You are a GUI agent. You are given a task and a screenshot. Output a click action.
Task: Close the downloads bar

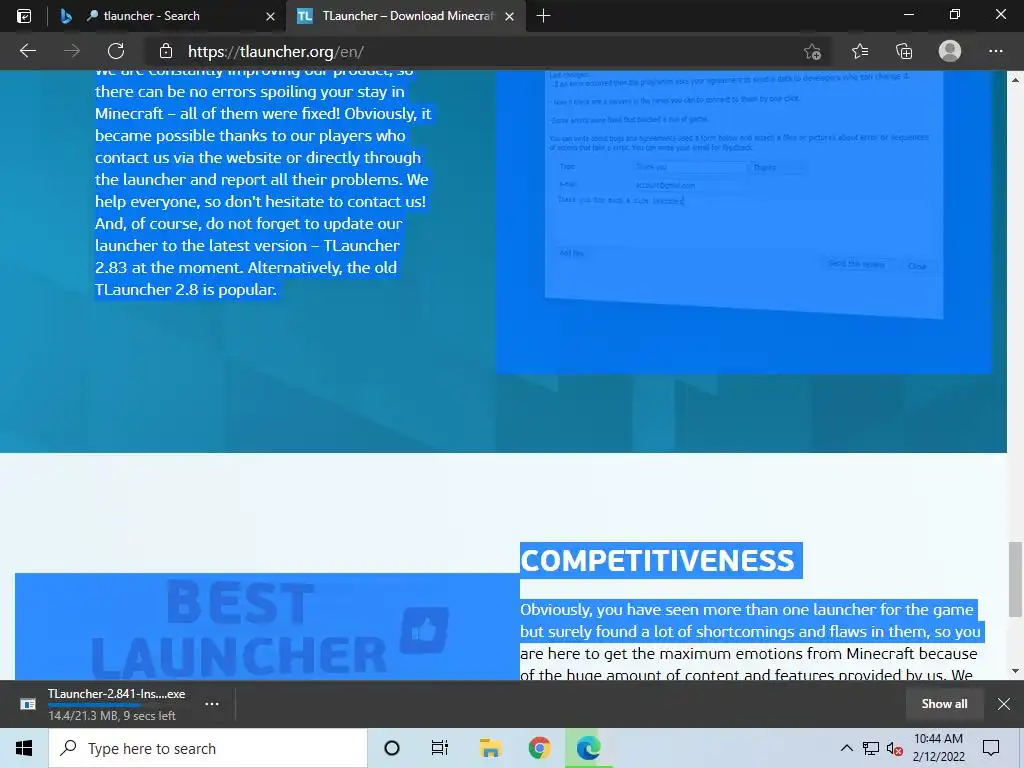pos(1004,704)
